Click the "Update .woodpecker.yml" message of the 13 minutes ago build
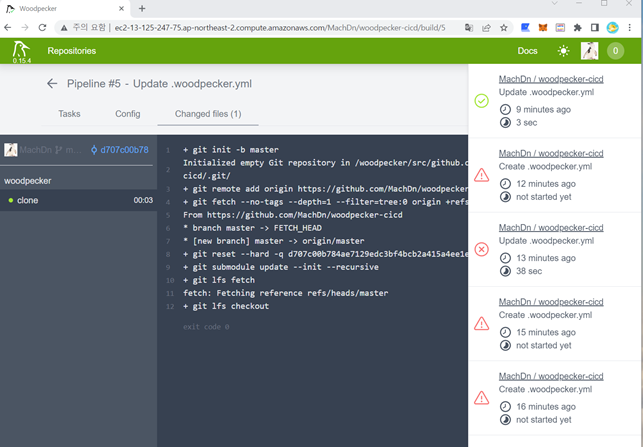This screenshot has width=644, height=448. point(546,241)
